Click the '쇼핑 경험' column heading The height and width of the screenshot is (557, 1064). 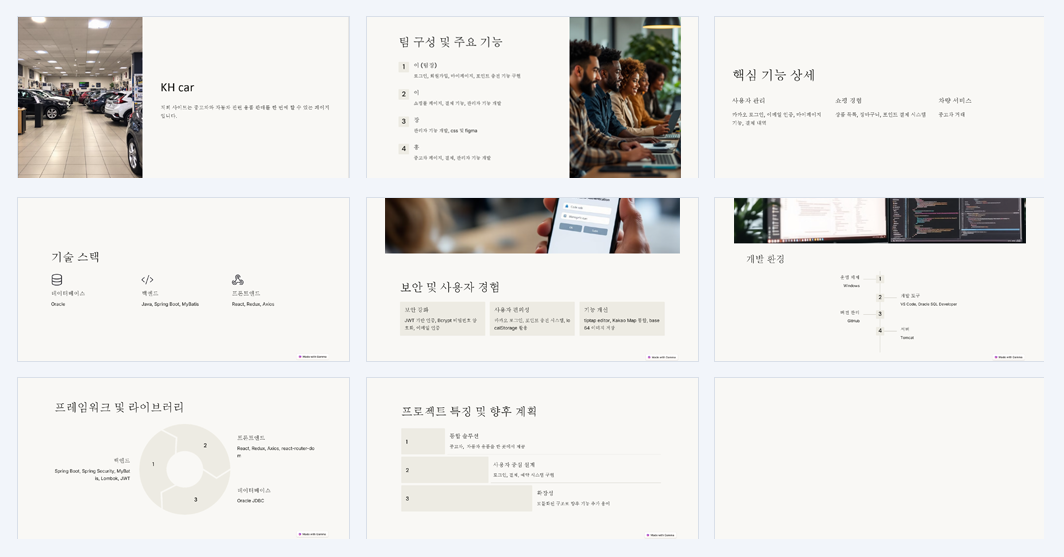(848, 100)
